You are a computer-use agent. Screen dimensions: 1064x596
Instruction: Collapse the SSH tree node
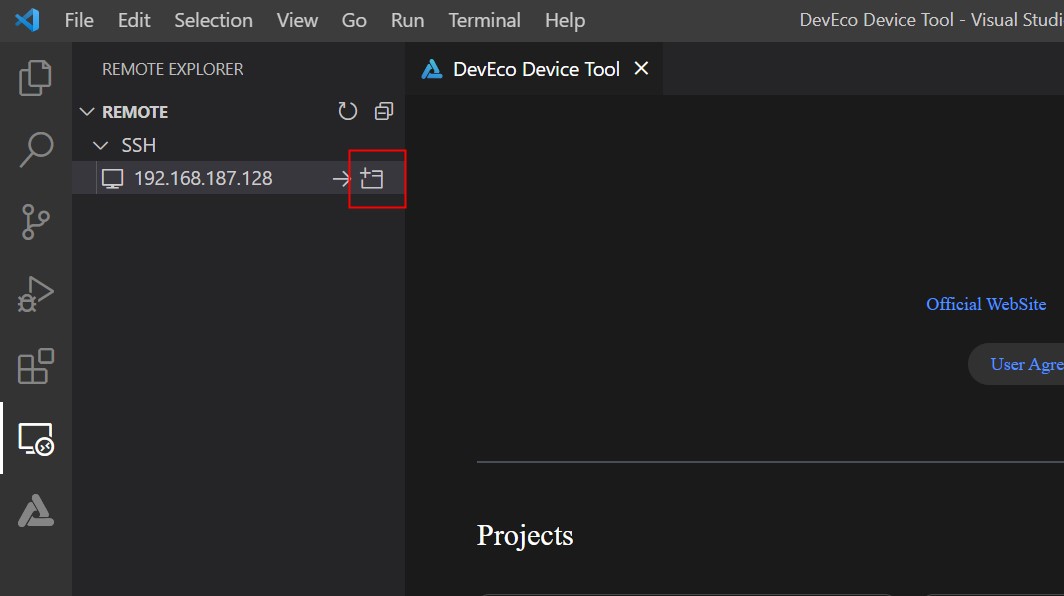(100, 146)
